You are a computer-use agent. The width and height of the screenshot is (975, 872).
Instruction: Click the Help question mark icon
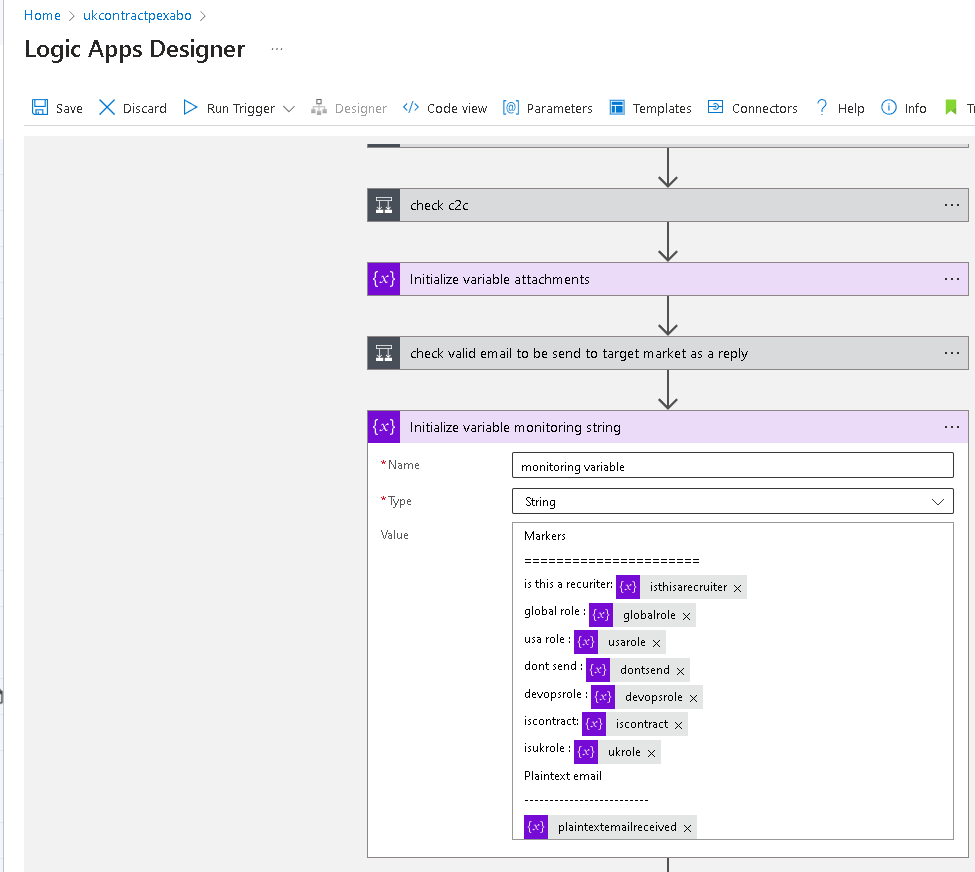pos(821,107)
